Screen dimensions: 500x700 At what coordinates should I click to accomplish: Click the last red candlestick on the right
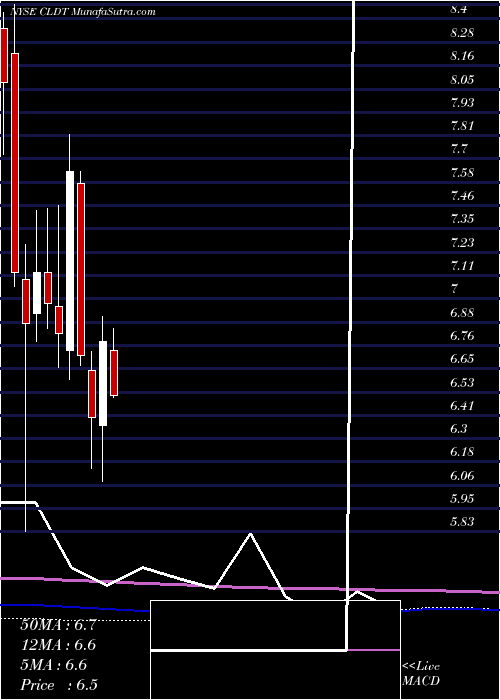(x=114, y=373)
